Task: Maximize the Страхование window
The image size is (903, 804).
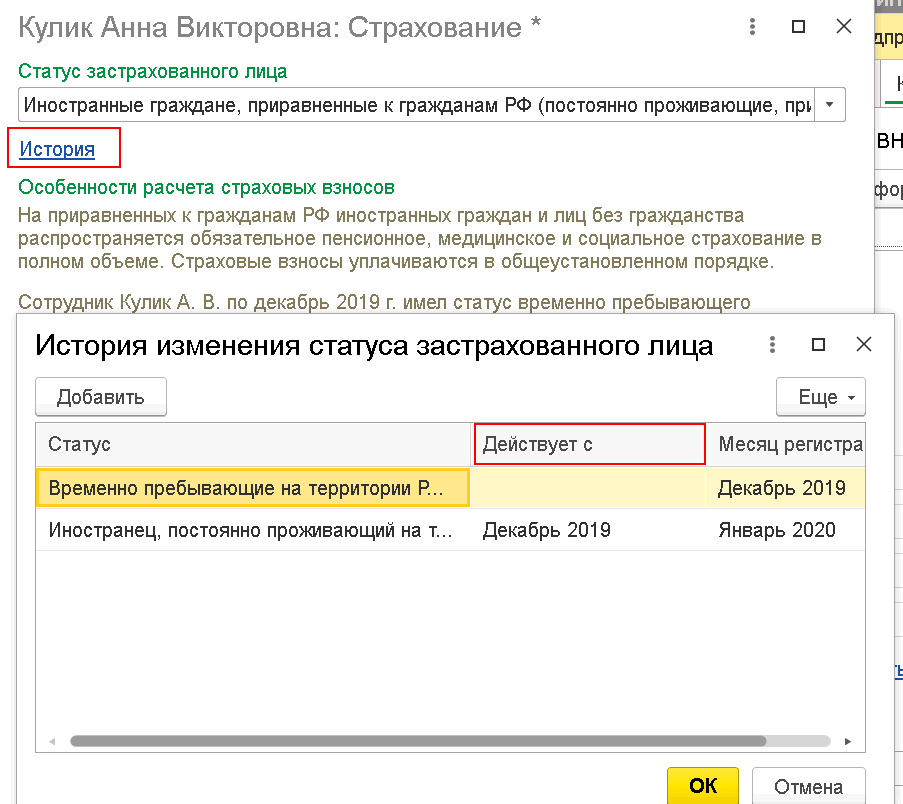Action: [798, 26]
